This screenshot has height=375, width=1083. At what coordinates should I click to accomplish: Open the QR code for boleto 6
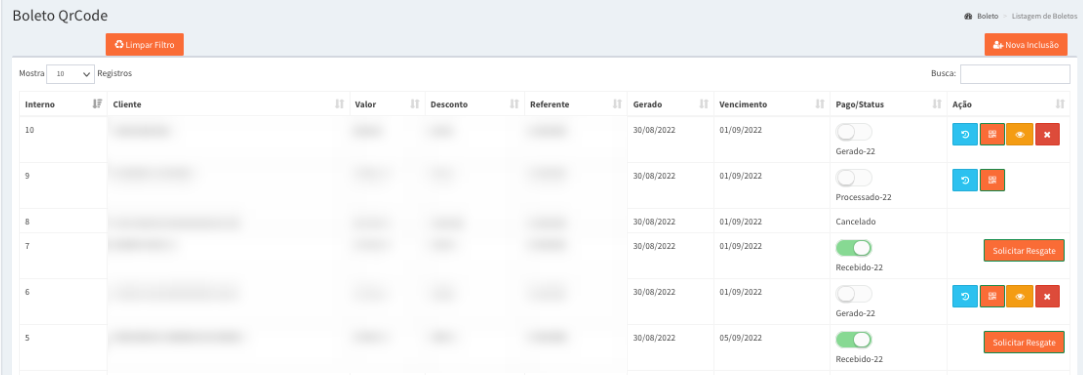(x=992, y=296)
